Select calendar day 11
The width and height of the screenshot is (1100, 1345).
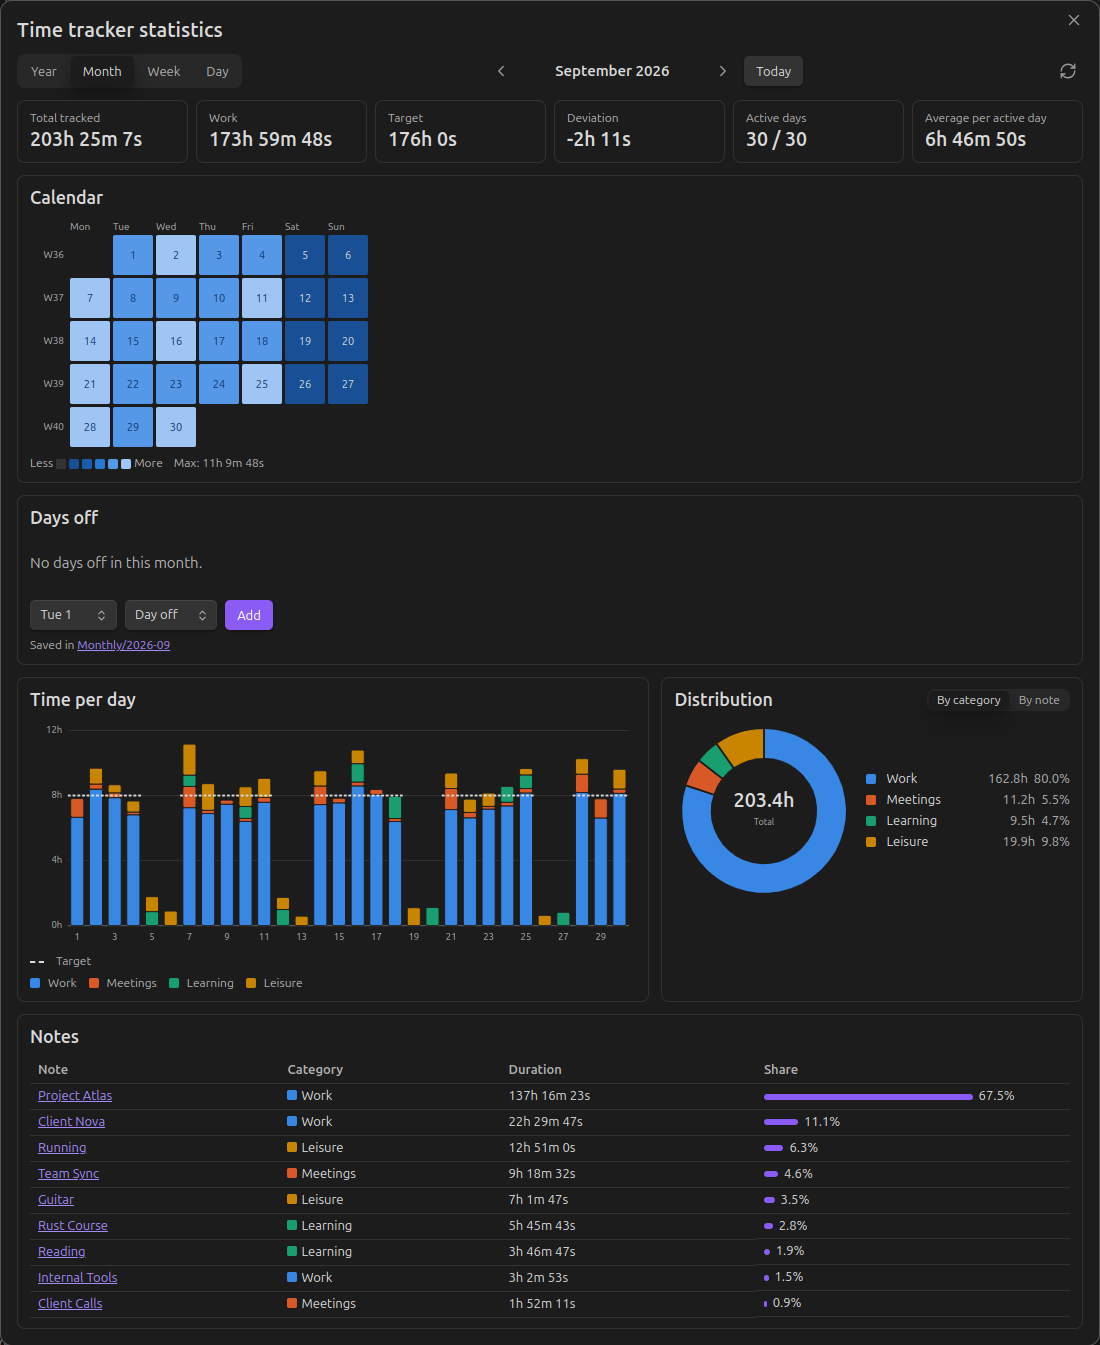point(262,298)
